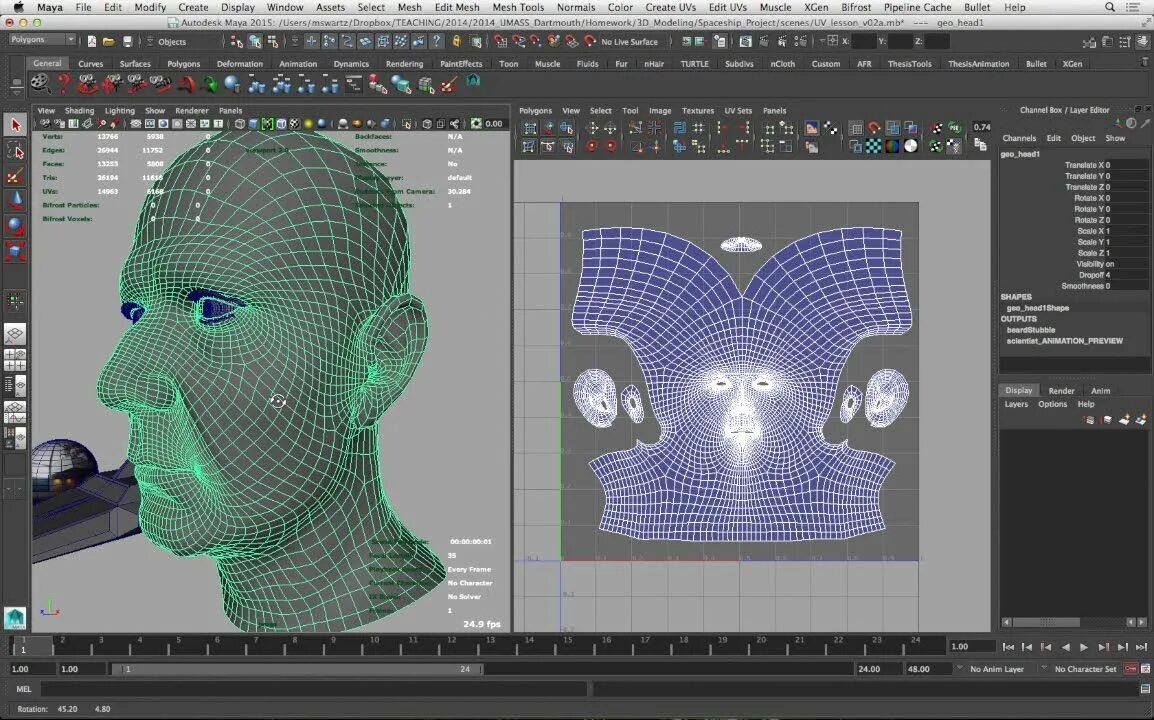
Task: Switch to the Polygons shelf tab
Action: (x=183, y=64)
